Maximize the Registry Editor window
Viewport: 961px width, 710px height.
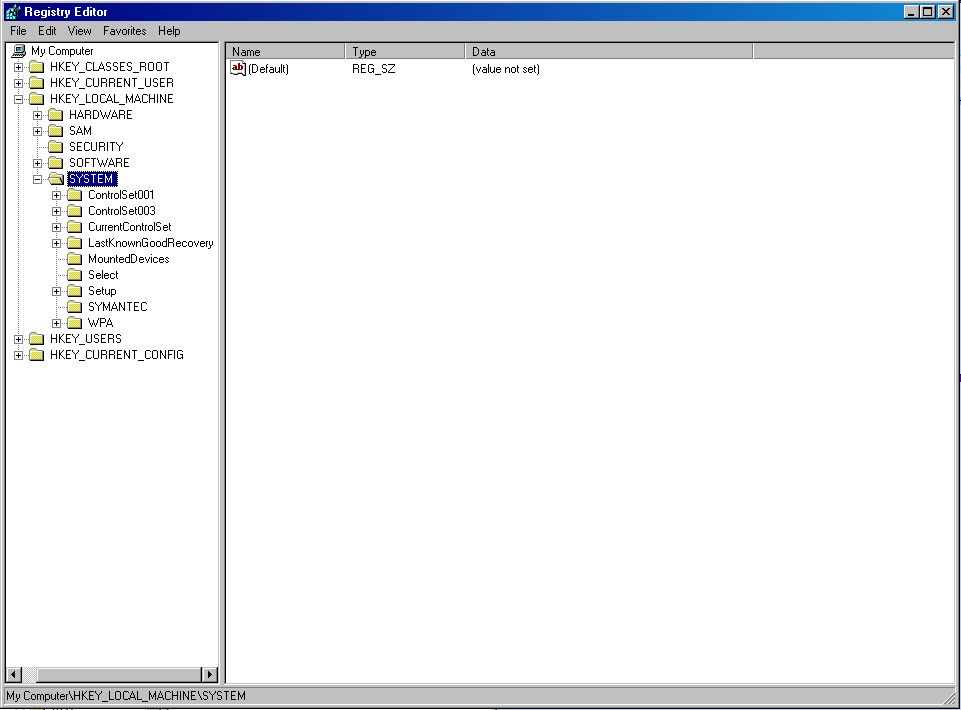click(928, 12)
